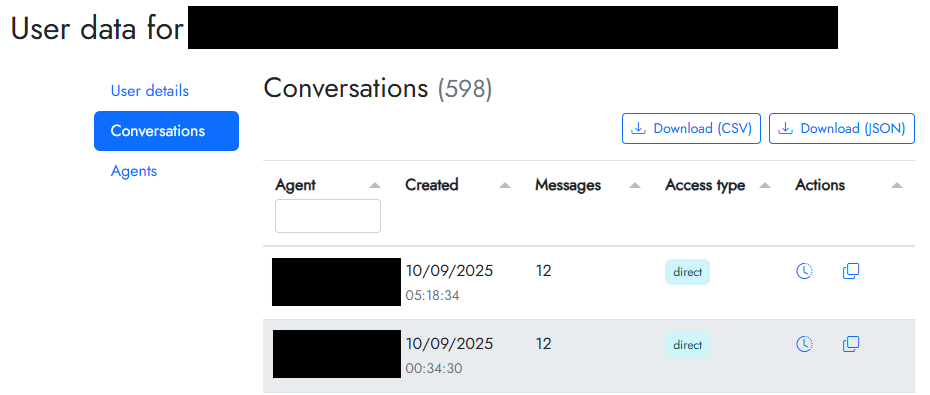This screenshot has height=395, width=930.
Task: Copy icon for 00:34:30 conversation row
Action: pyautogui.click(x=851, y=344)
